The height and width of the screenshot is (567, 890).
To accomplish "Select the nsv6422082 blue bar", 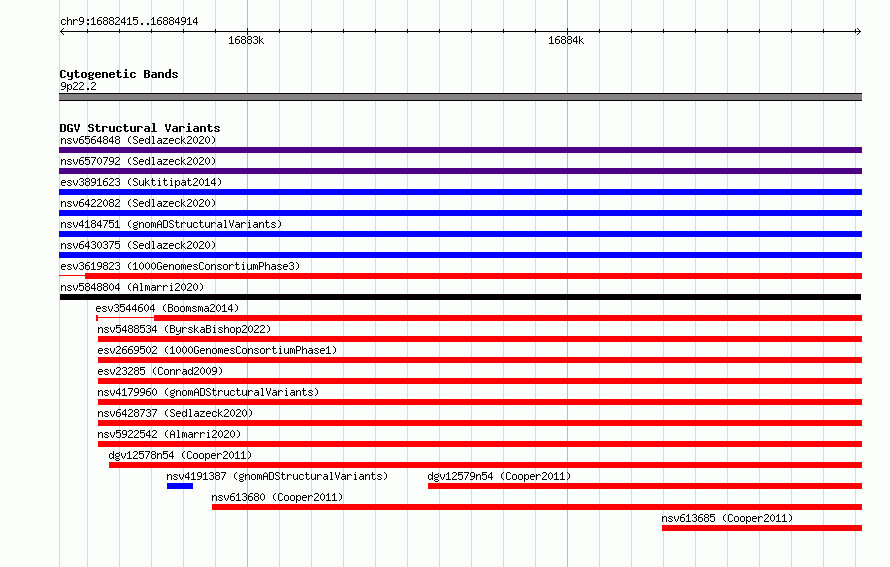I will pos(460,213).
